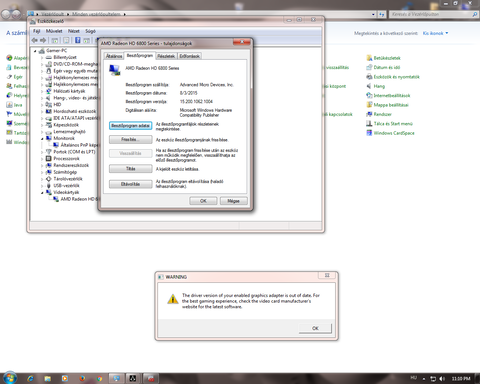The height and width of the screenshot is (384, 480).
Task: Expand the Számítógép node
Action: (x=42, y=172)
